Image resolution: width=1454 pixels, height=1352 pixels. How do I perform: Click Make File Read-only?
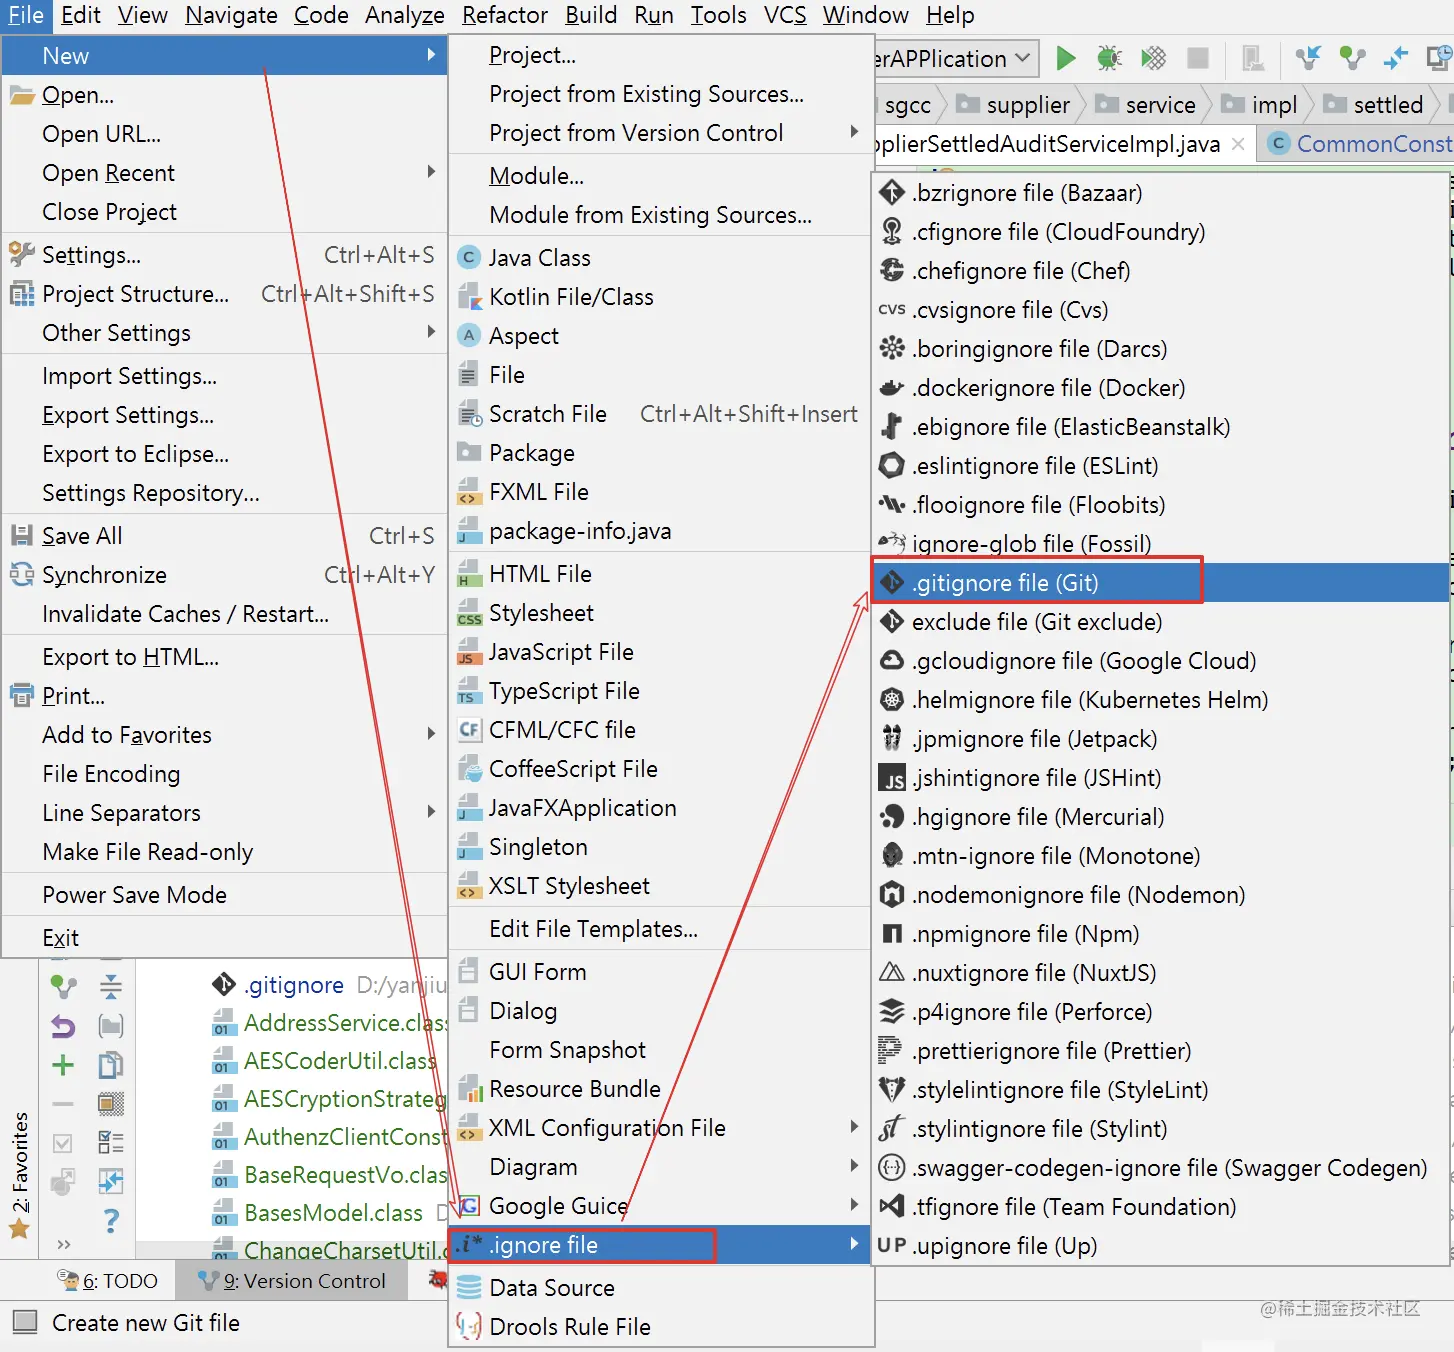click(225, 852)
